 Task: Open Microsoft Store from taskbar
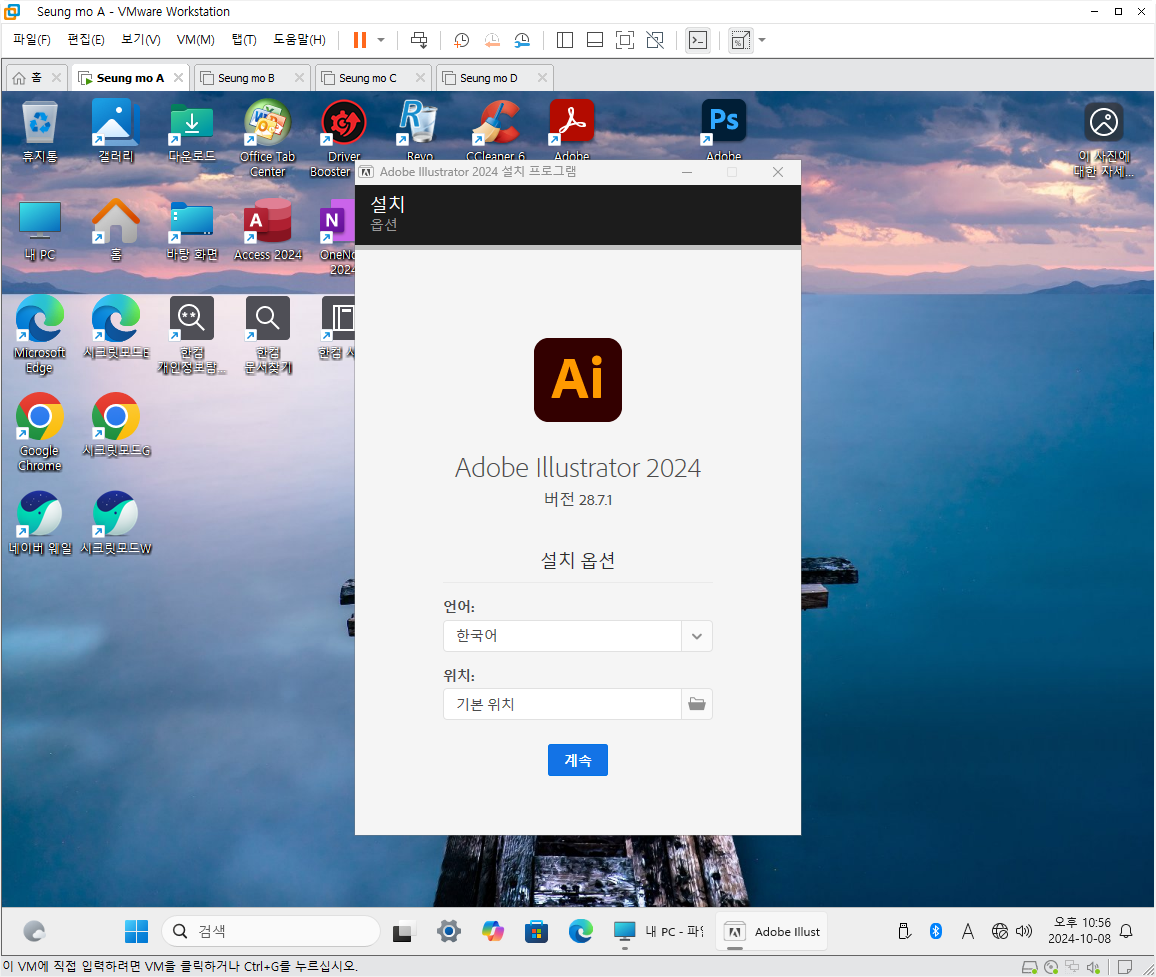[x=536, y=931]
